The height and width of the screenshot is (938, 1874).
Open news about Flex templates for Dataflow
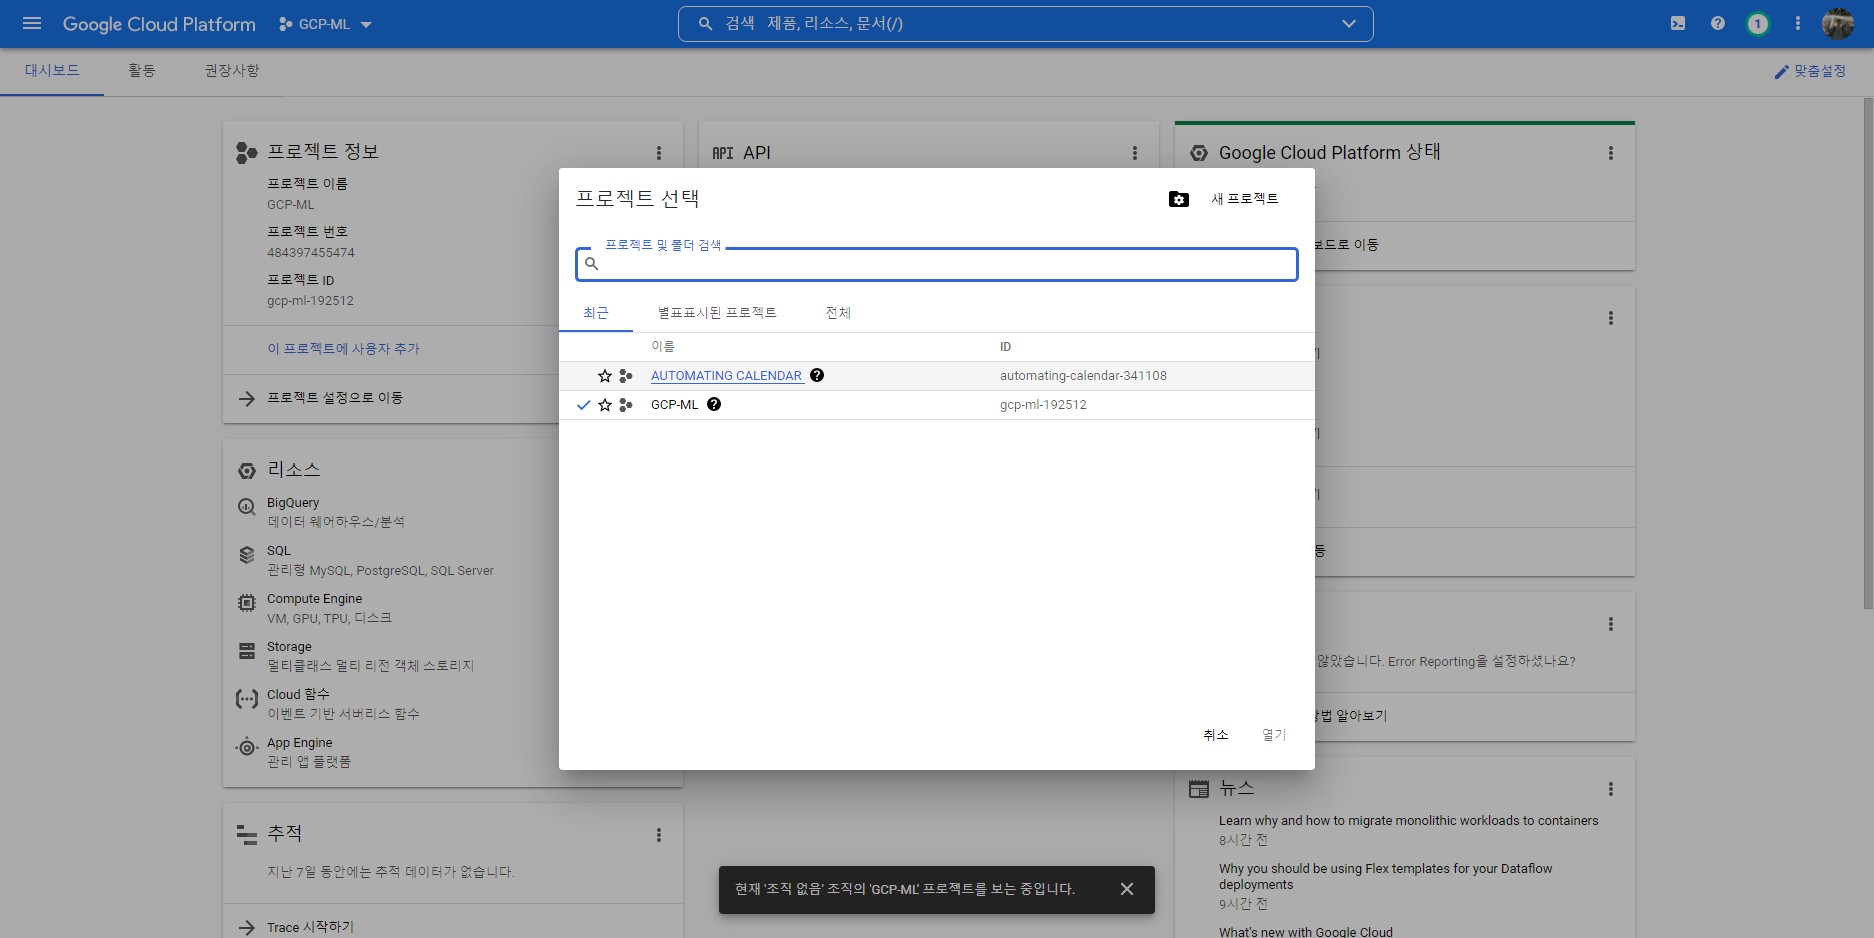click(1385, 876)
